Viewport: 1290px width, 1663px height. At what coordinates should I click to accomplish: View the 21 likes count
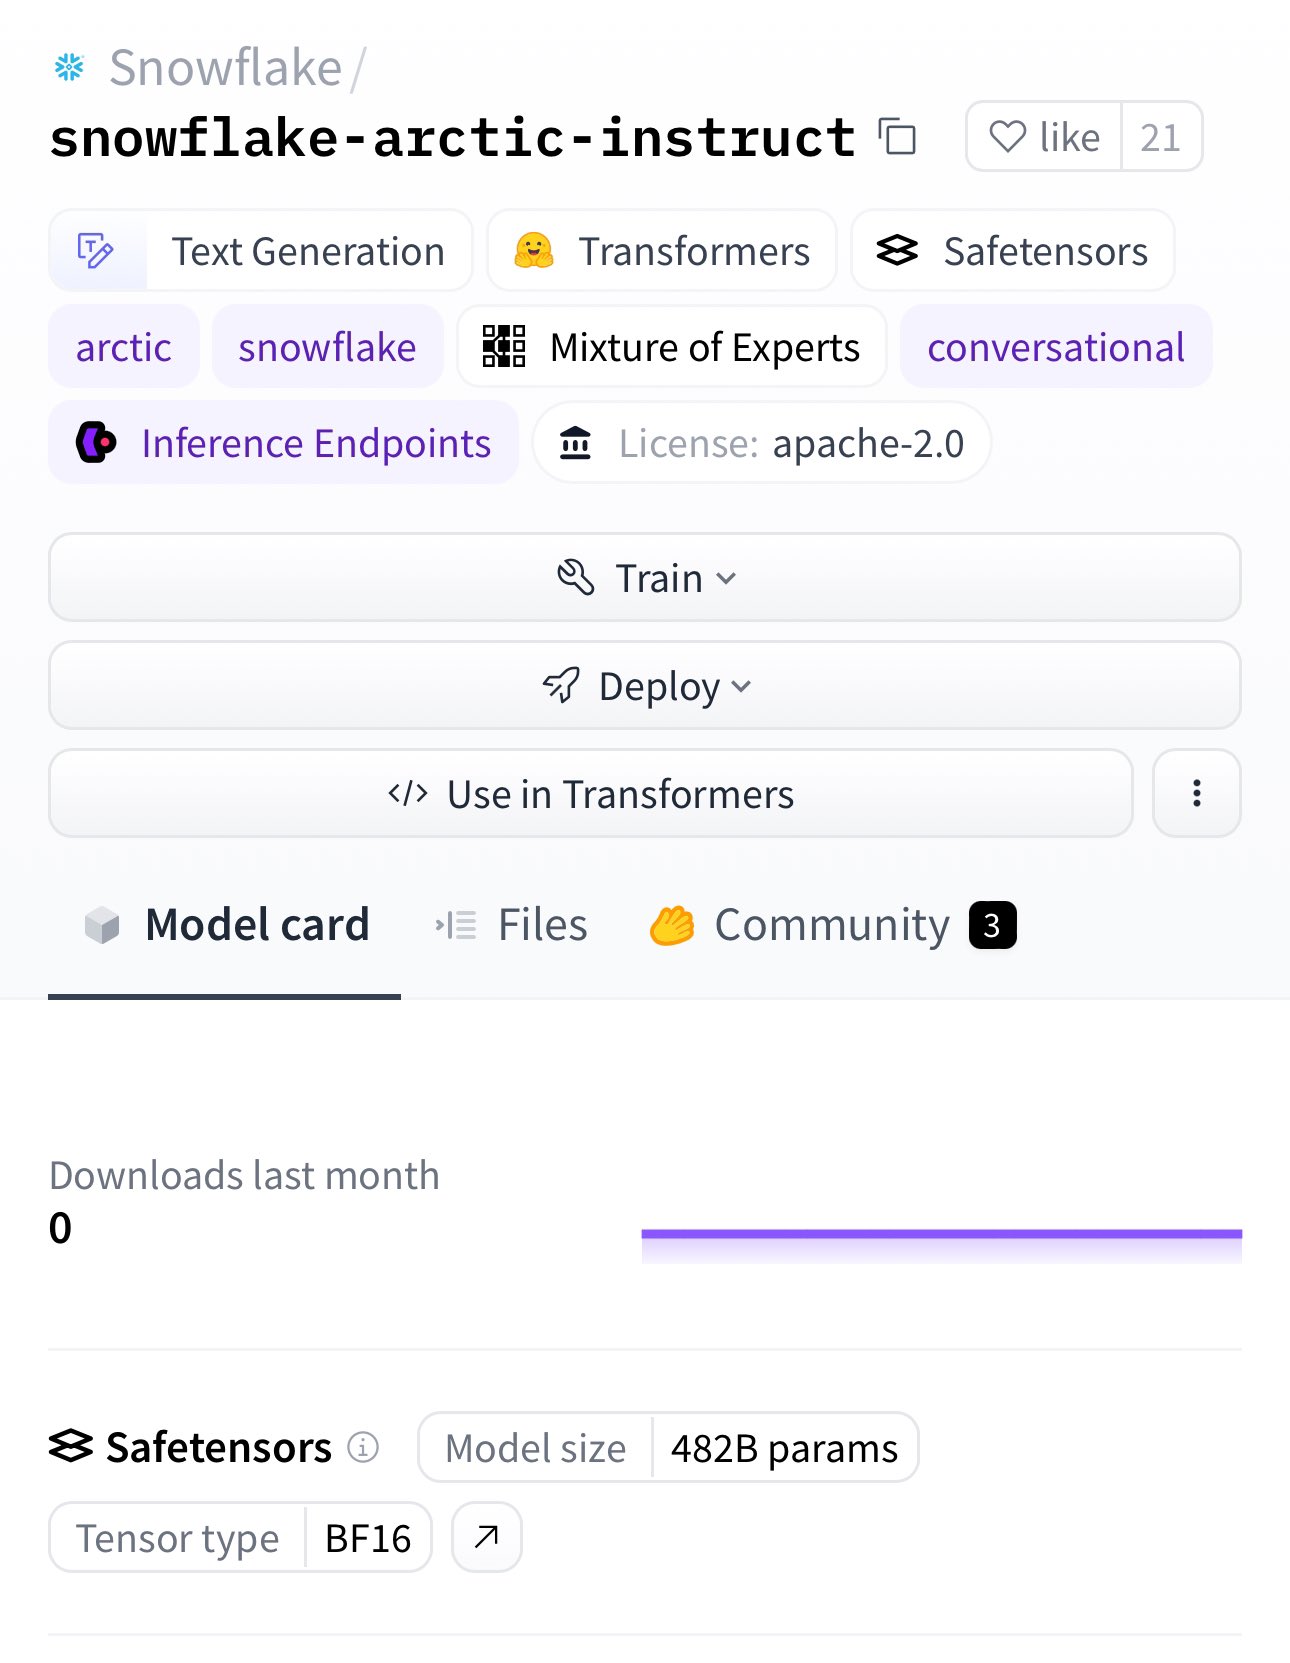pos(1161,137)
